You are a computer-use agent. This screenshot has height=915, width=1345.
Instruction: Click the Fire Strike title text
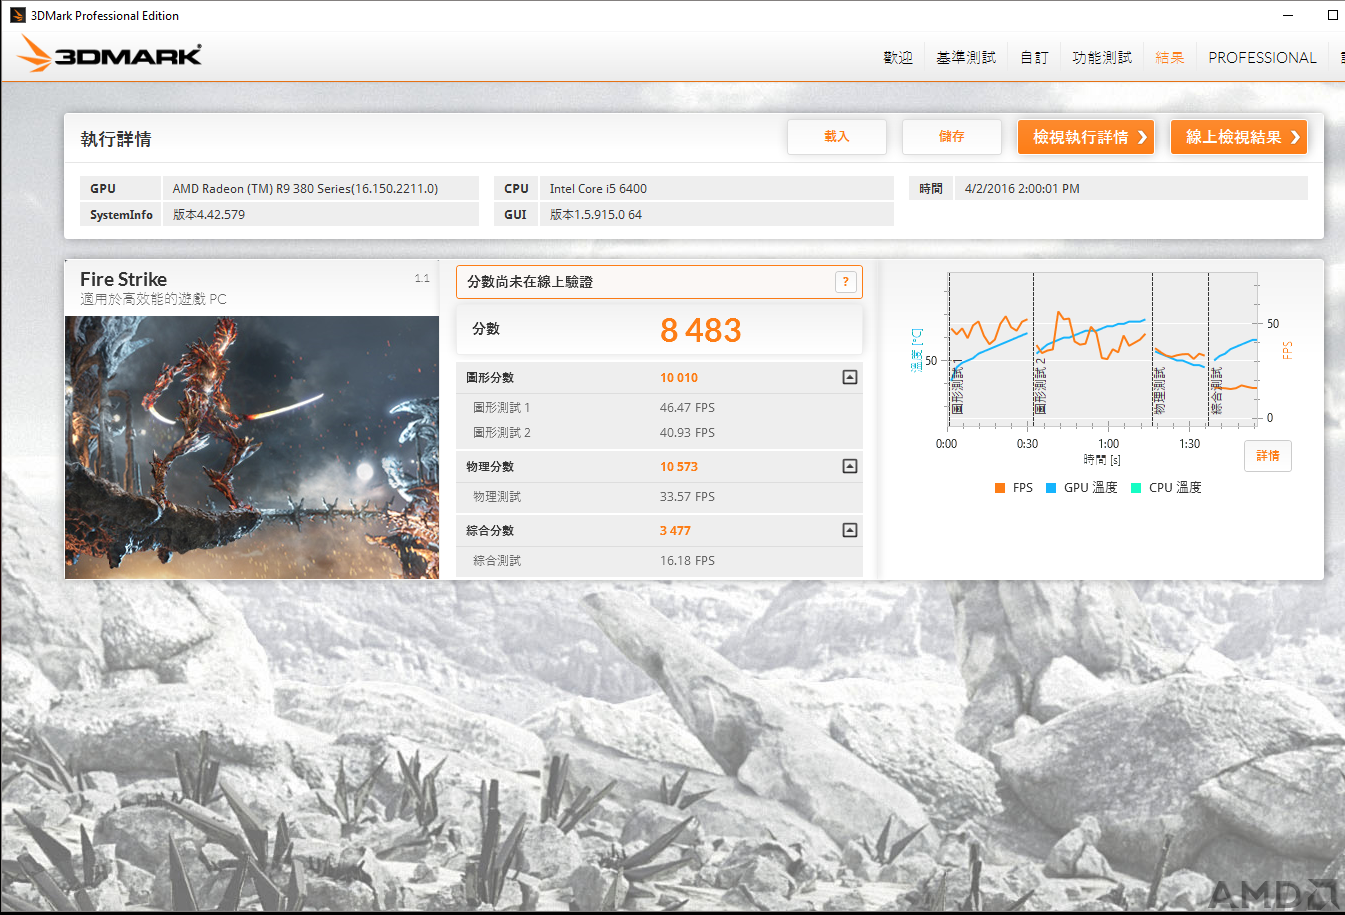pos(123,279)
